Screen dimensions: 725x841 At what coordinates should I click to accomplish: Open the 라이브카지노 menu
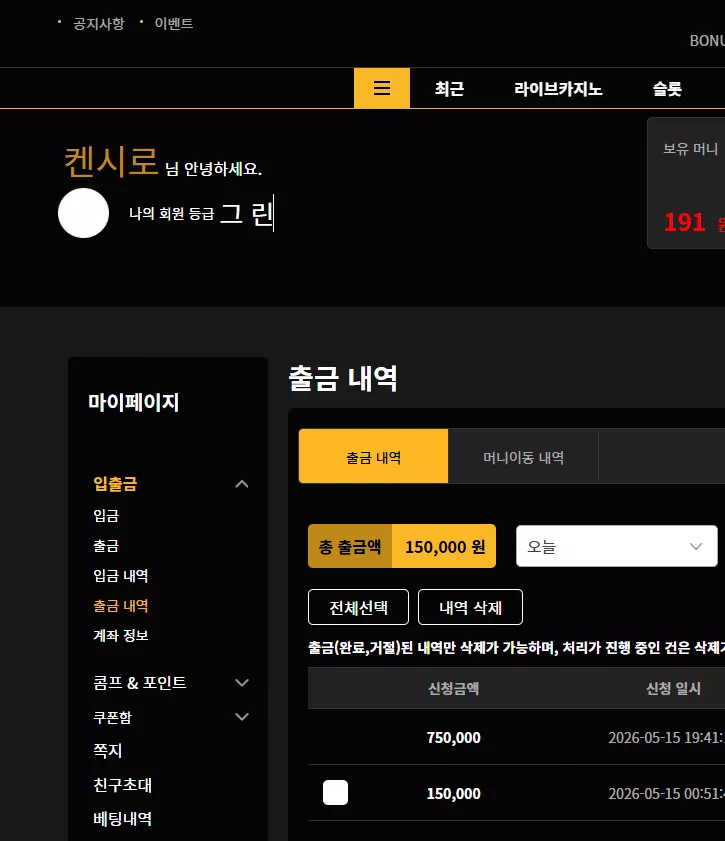[558, 88]
